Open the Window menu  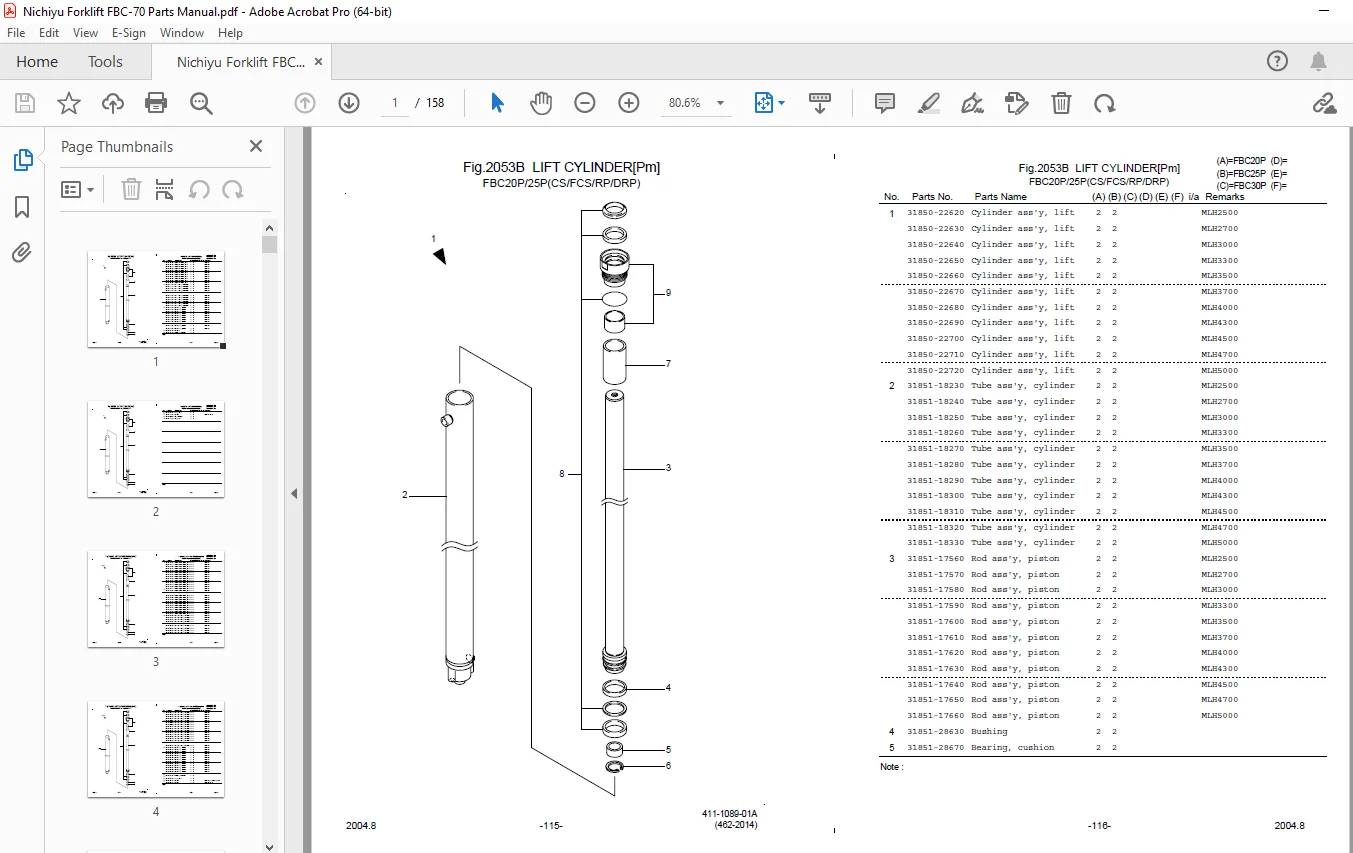point(182,33)
